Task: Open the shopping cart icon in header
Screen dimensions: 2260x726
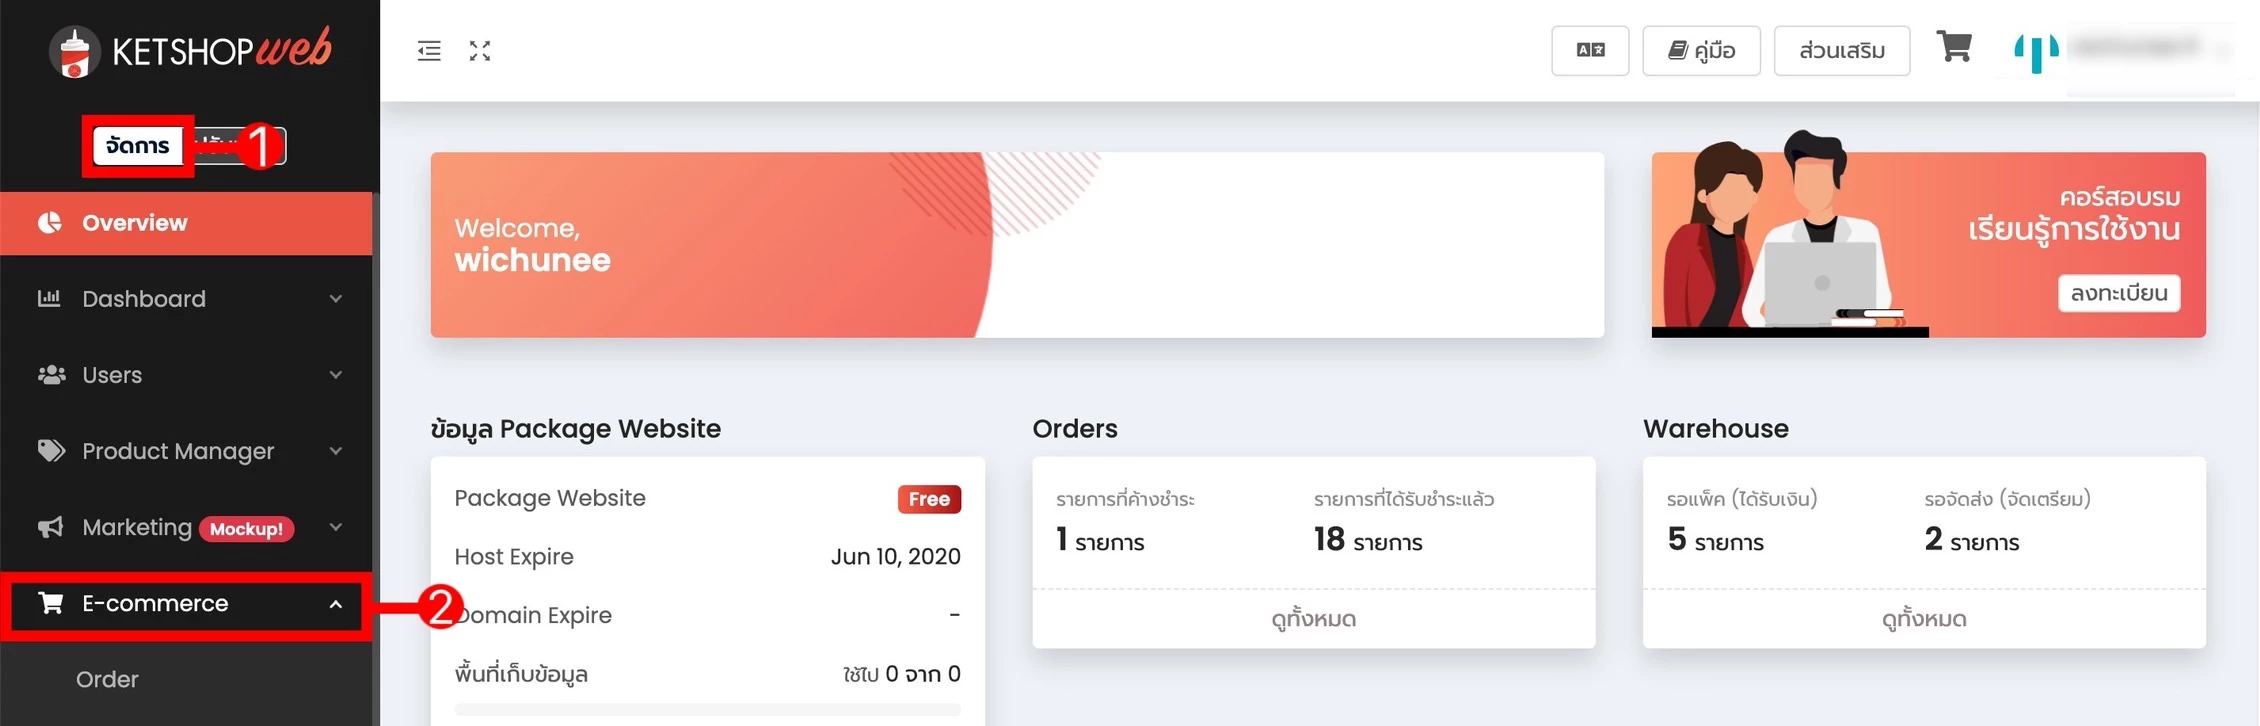Action: point(1954,47)
